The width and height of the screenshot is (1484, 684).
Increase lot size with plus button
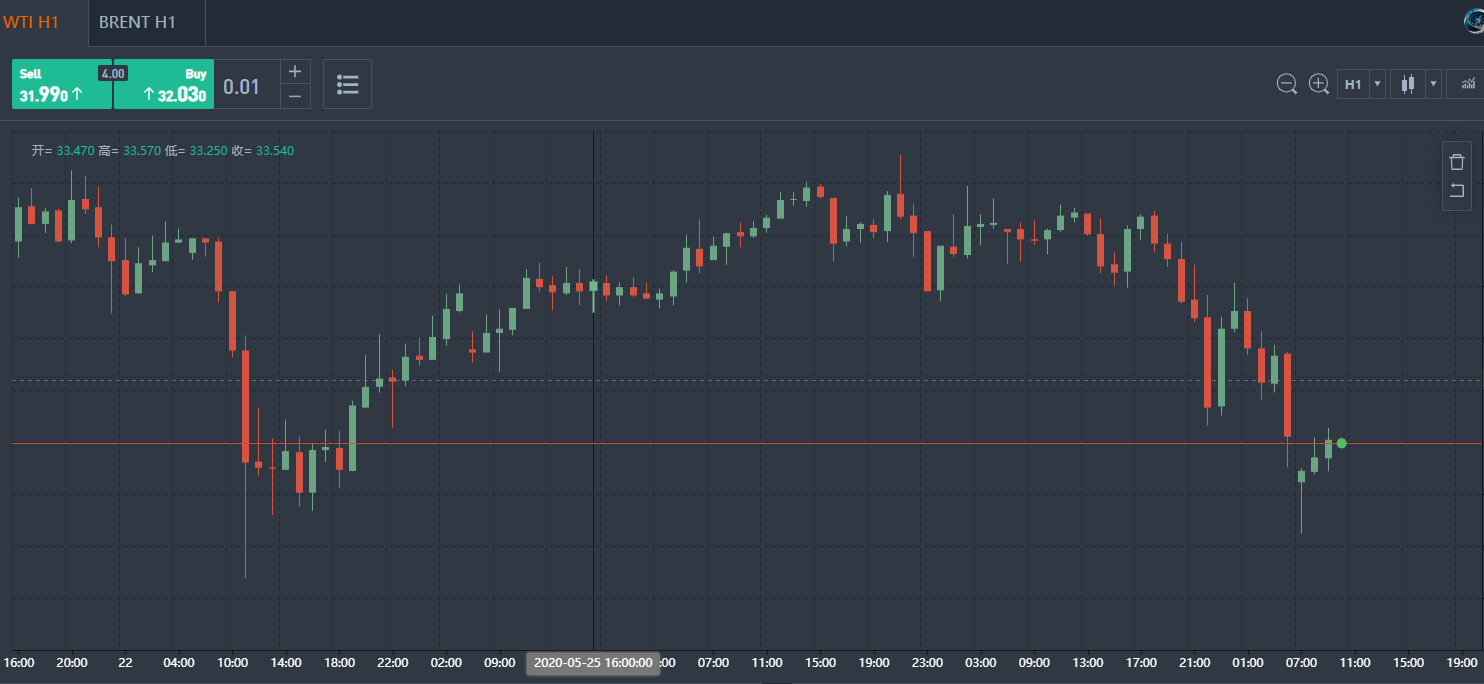point(294,72)
